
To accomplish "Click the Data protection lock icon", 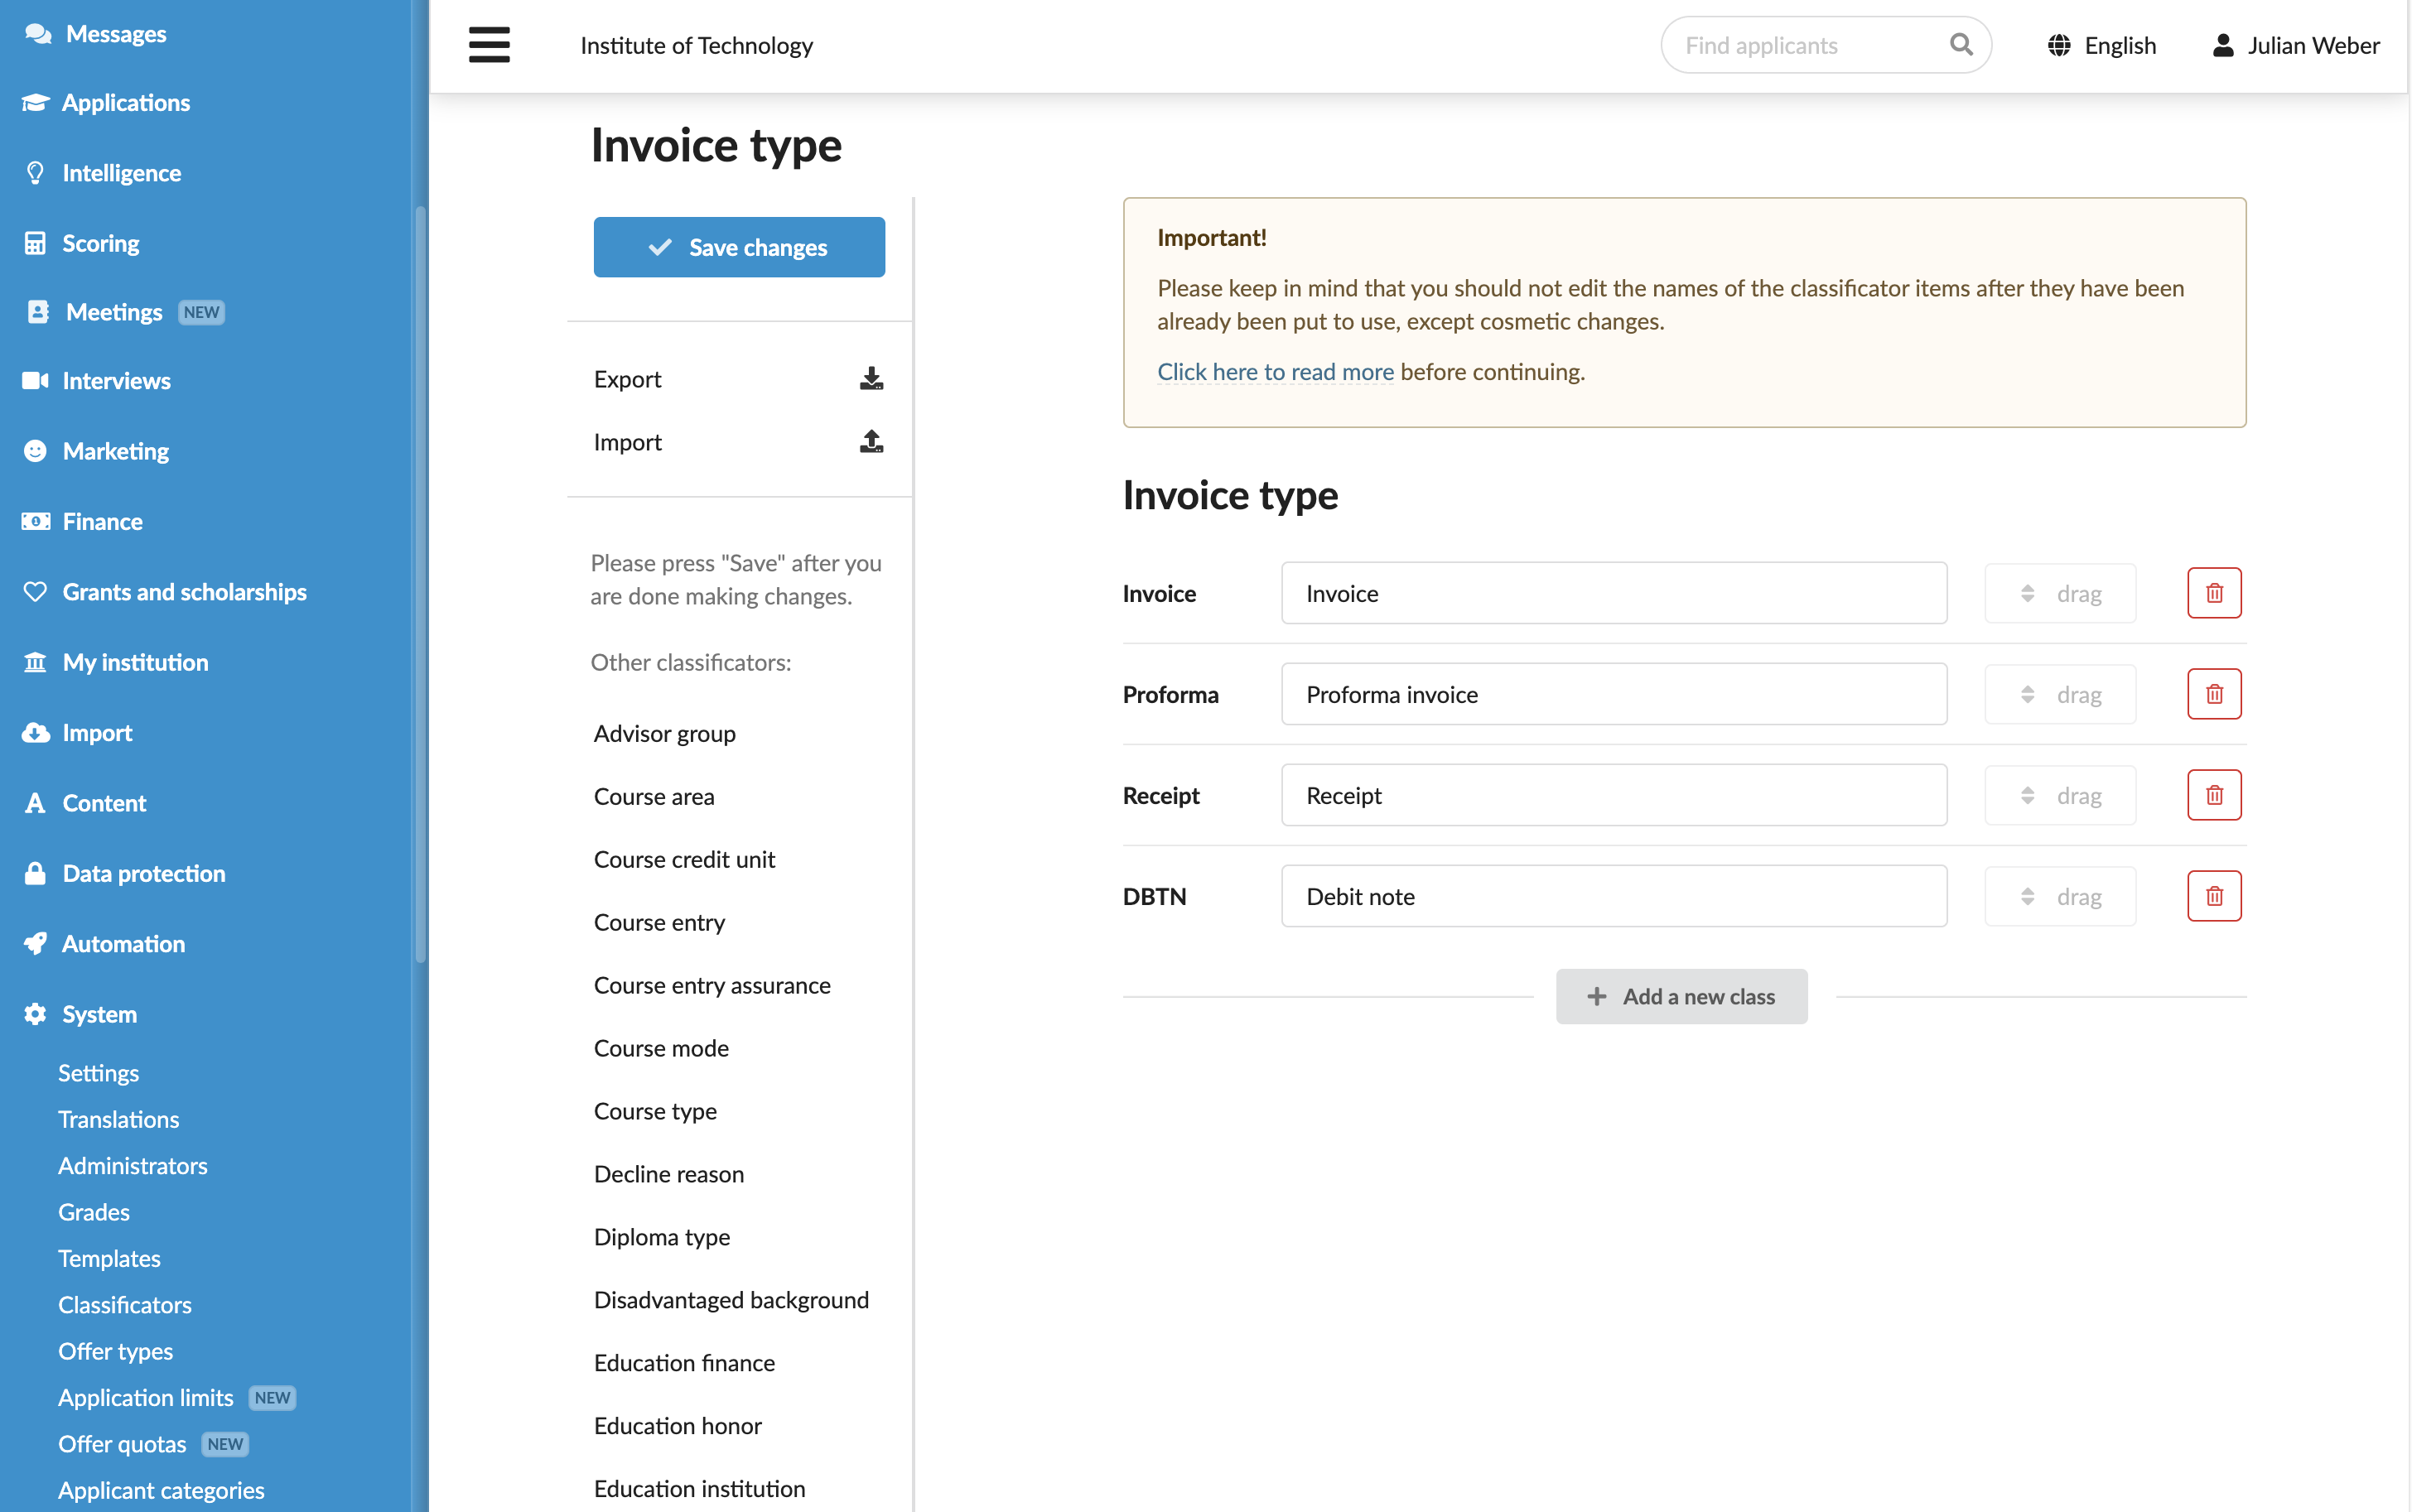I will [35, 873].
